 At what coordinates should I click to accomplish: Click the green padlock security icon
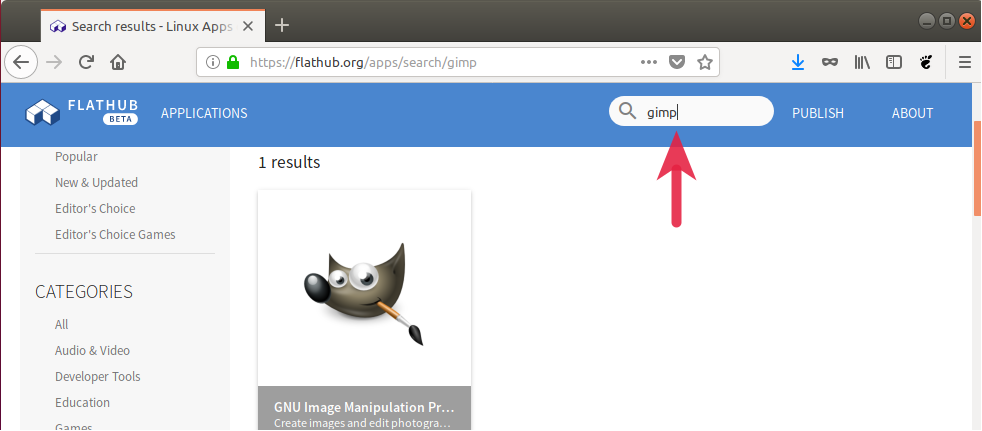point(233,63)
